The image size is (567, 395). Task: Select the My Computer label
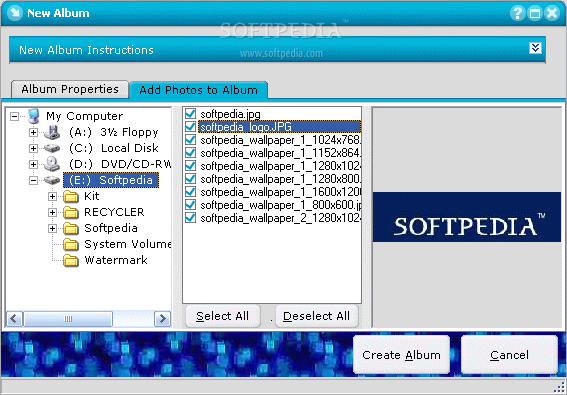84,116
